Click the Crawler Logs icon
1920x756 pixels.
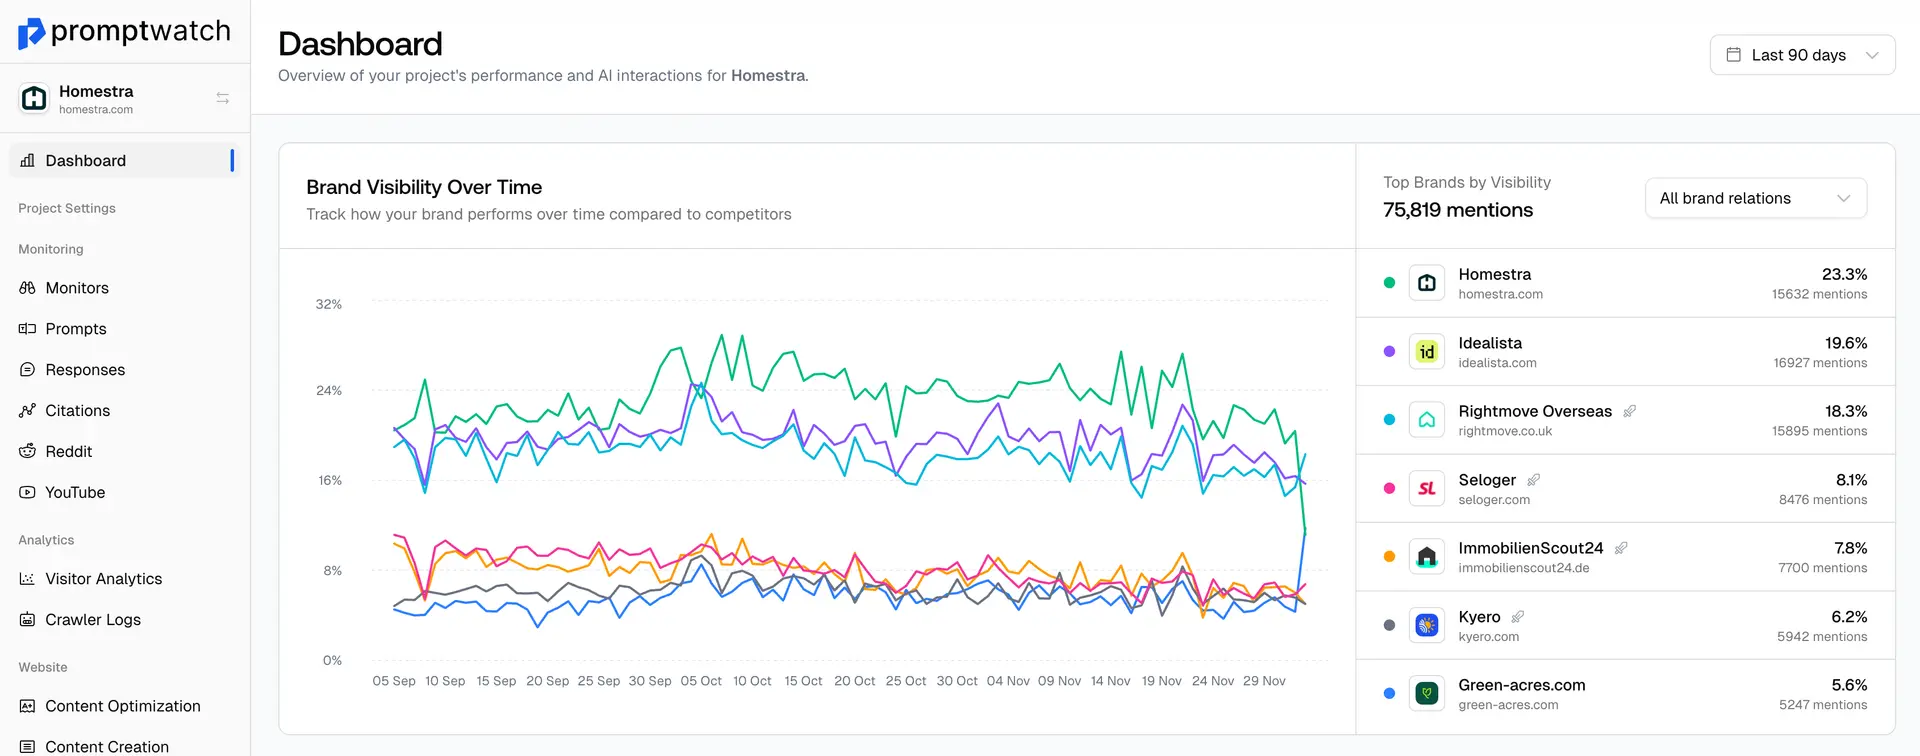[27, 620]
